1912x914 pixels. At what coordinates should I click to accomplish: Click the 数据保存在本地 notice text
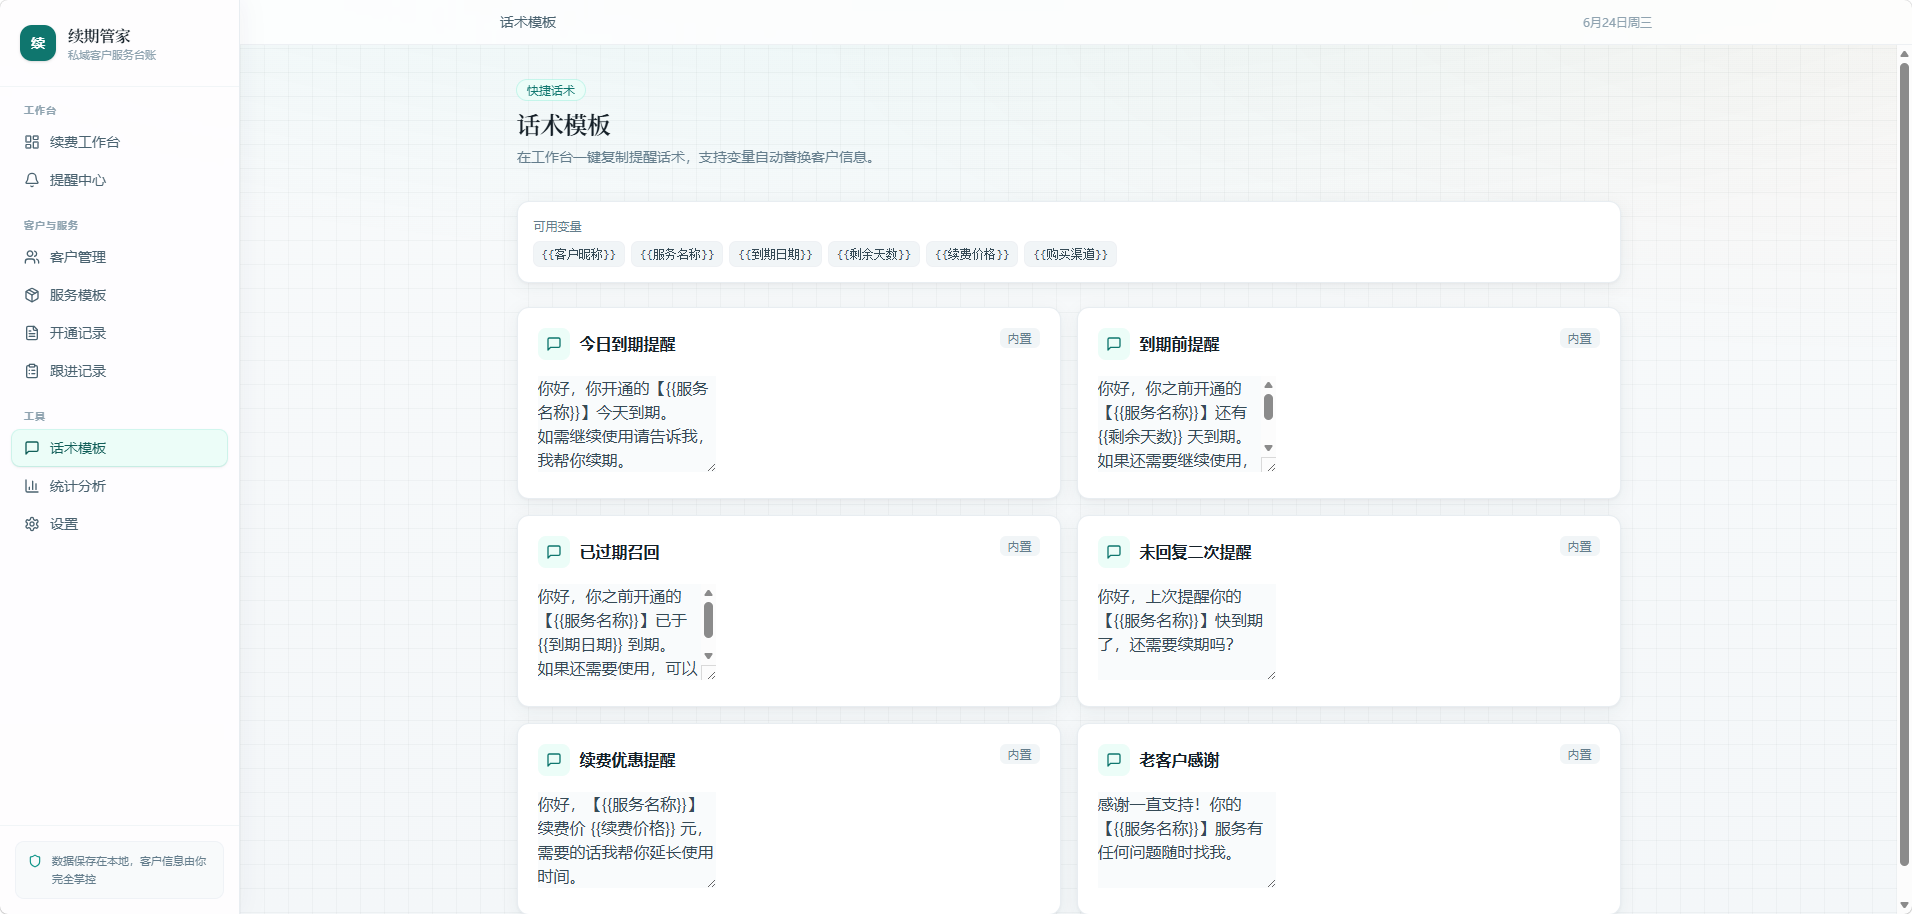click(129, 870)
